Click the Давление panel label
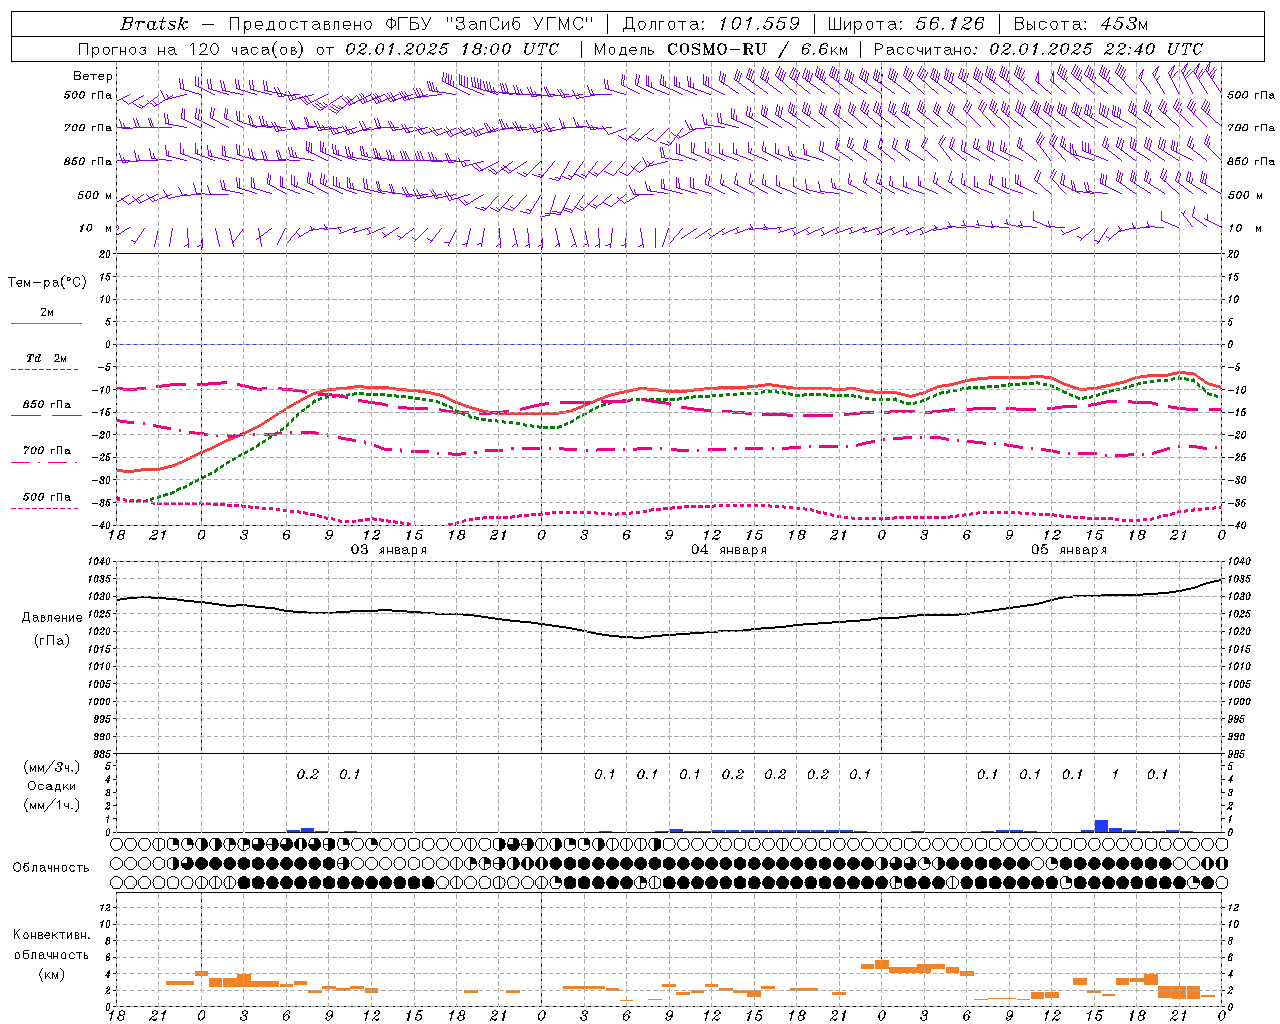Viewport: 1280px width, 1024px height. coord(52,618)
